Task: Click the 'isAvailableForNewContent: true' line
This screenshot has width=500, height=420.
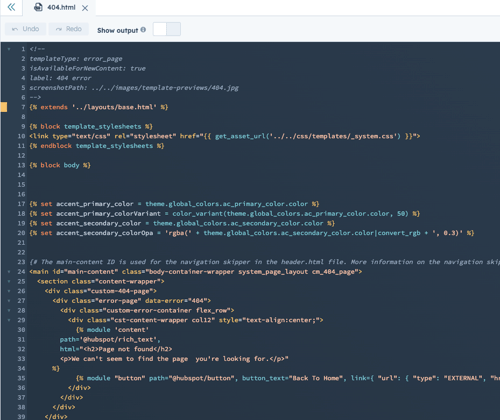Action: click(87, 68)
